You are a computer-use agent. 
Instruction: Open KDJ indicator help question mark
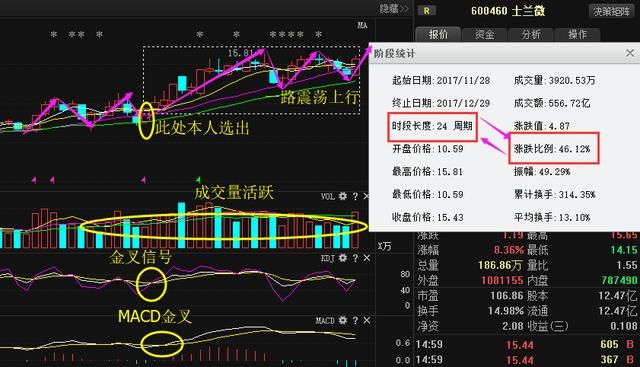coord(355,258)
